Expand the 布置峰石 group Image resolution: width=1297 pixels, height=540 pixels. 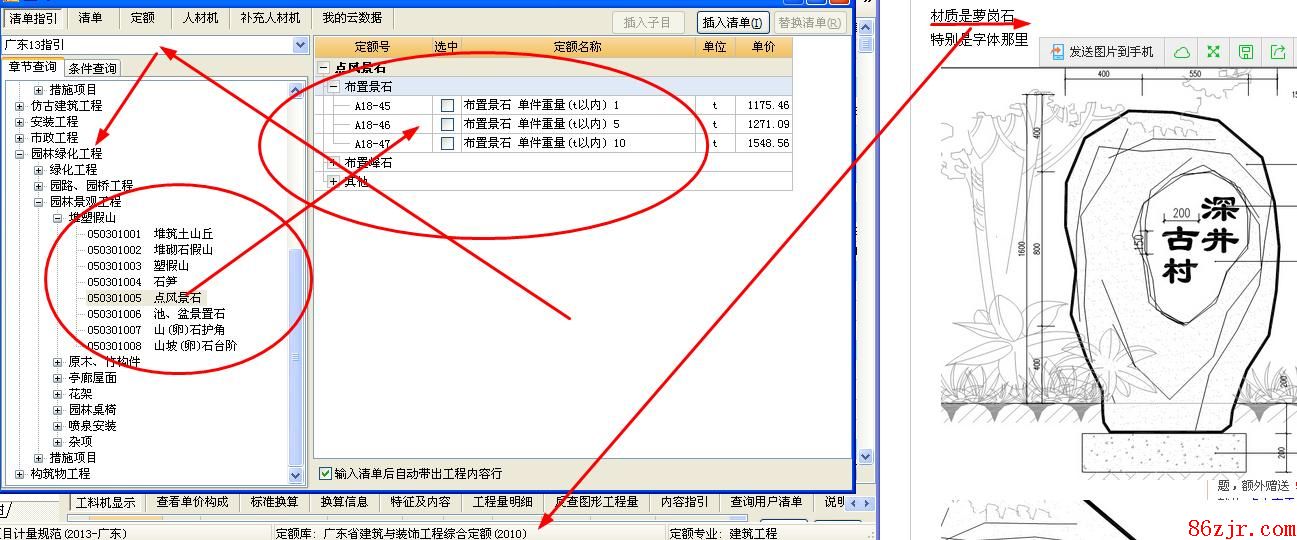pyautogui.click(x=334, y=162)
